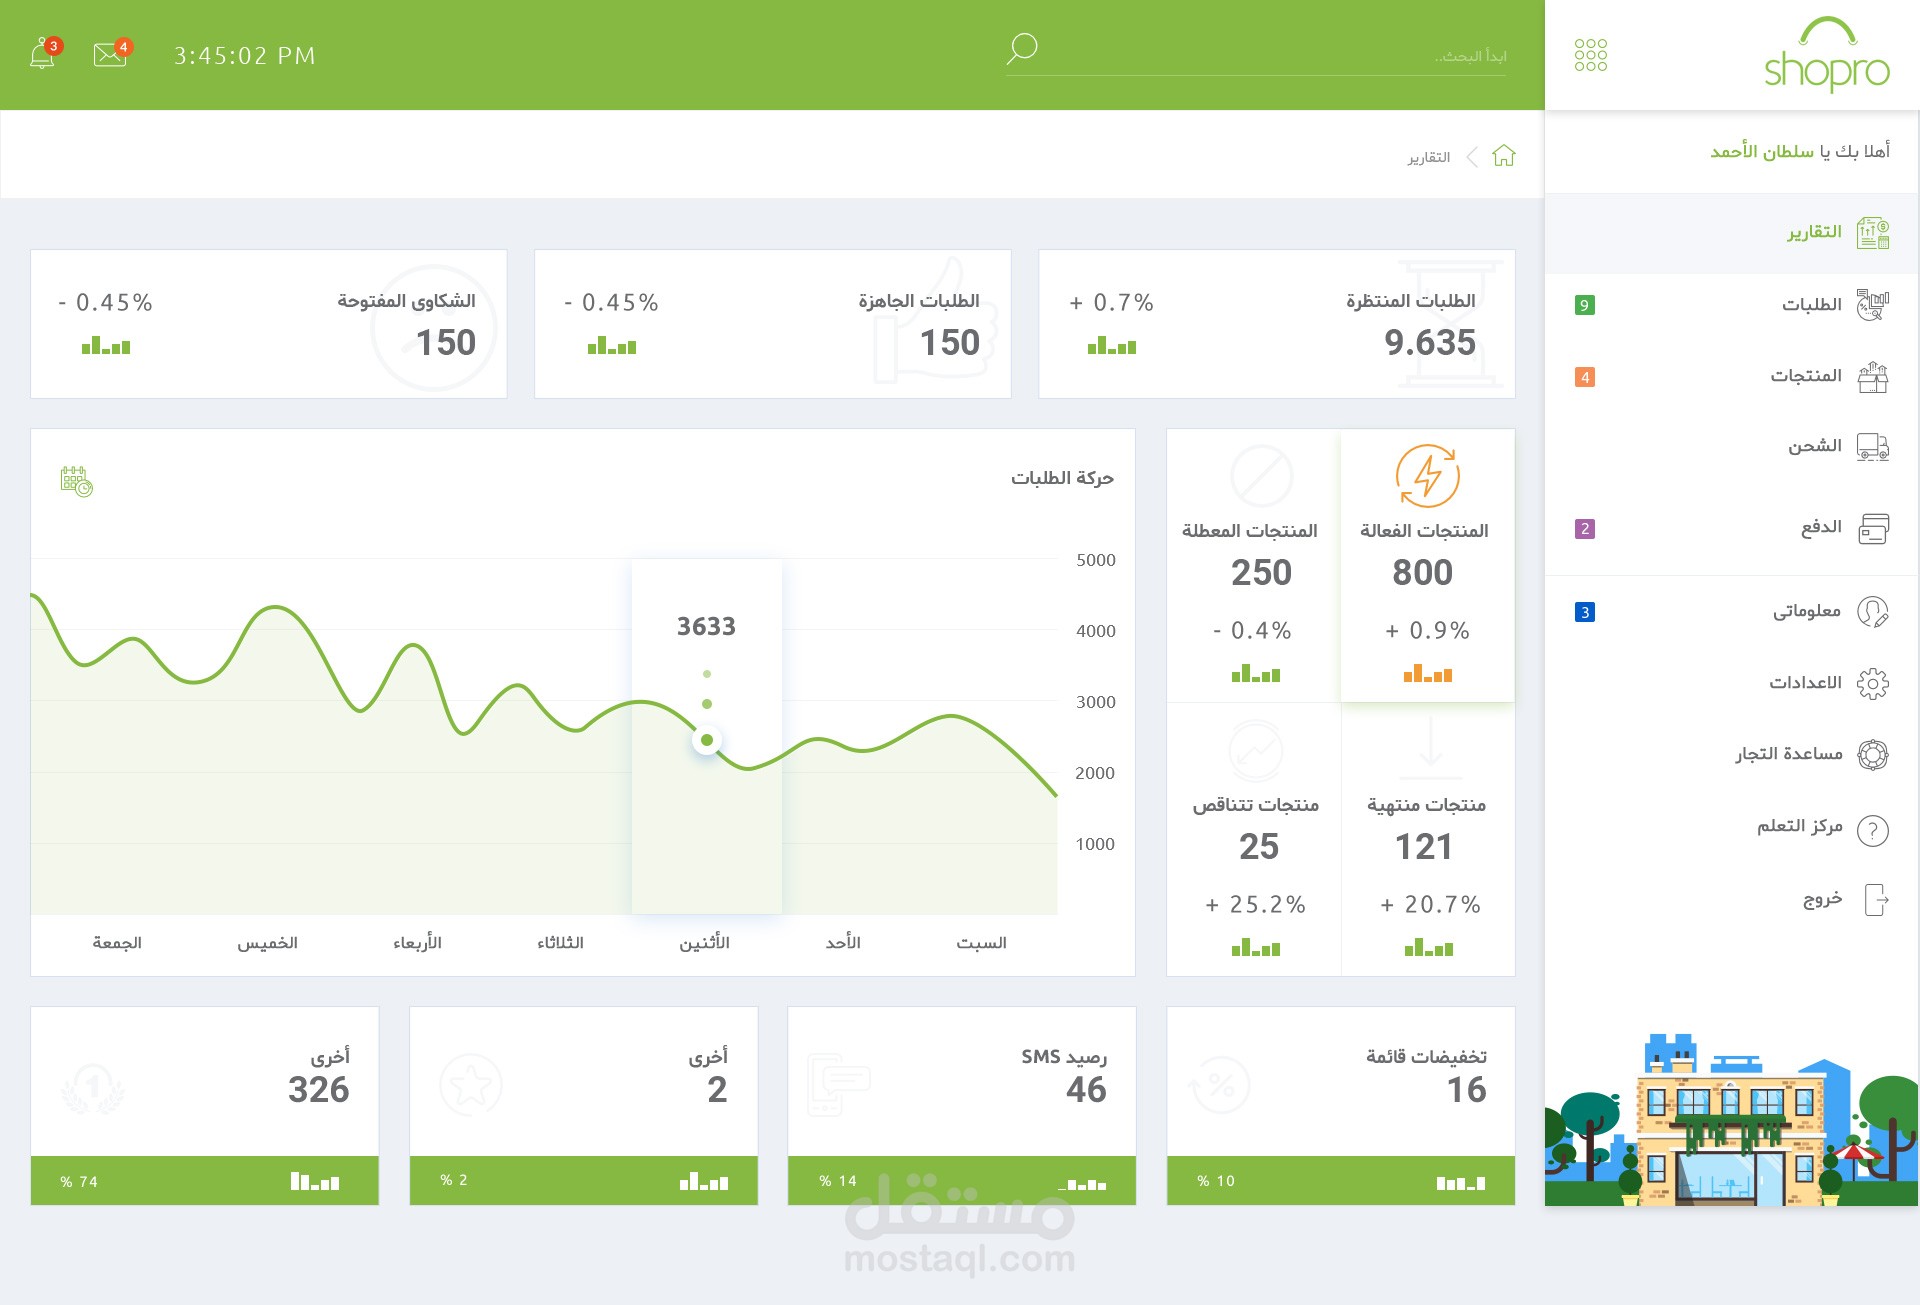Screen dimensions: 1920x1305
Task: Click the مساعدة التجار lifebuoy icon
Action: tap(1871, 755)
